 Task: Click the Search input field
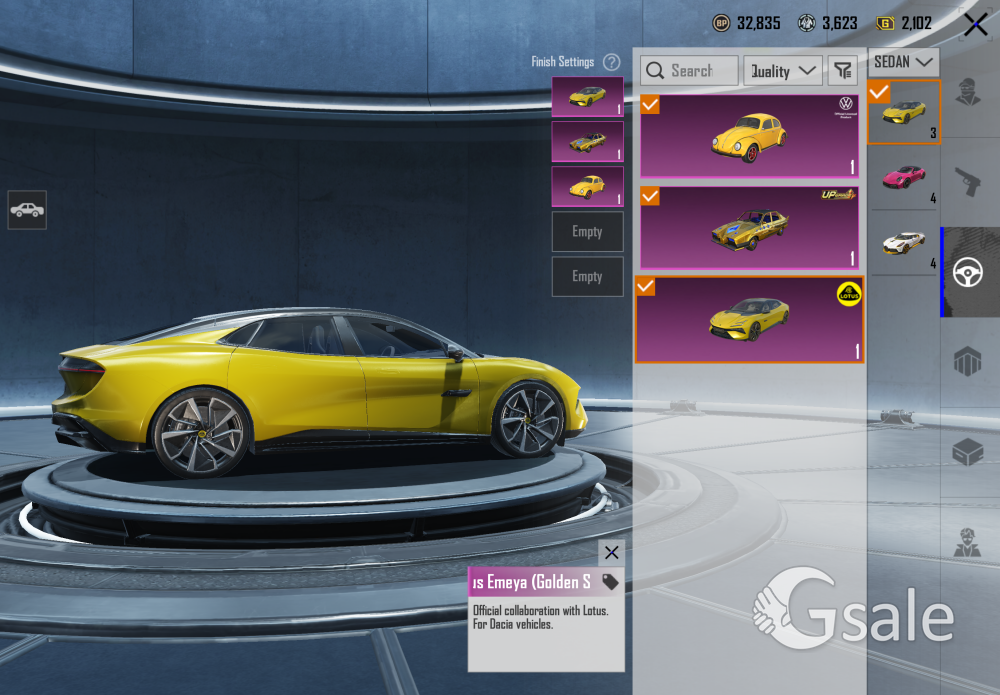690,71
